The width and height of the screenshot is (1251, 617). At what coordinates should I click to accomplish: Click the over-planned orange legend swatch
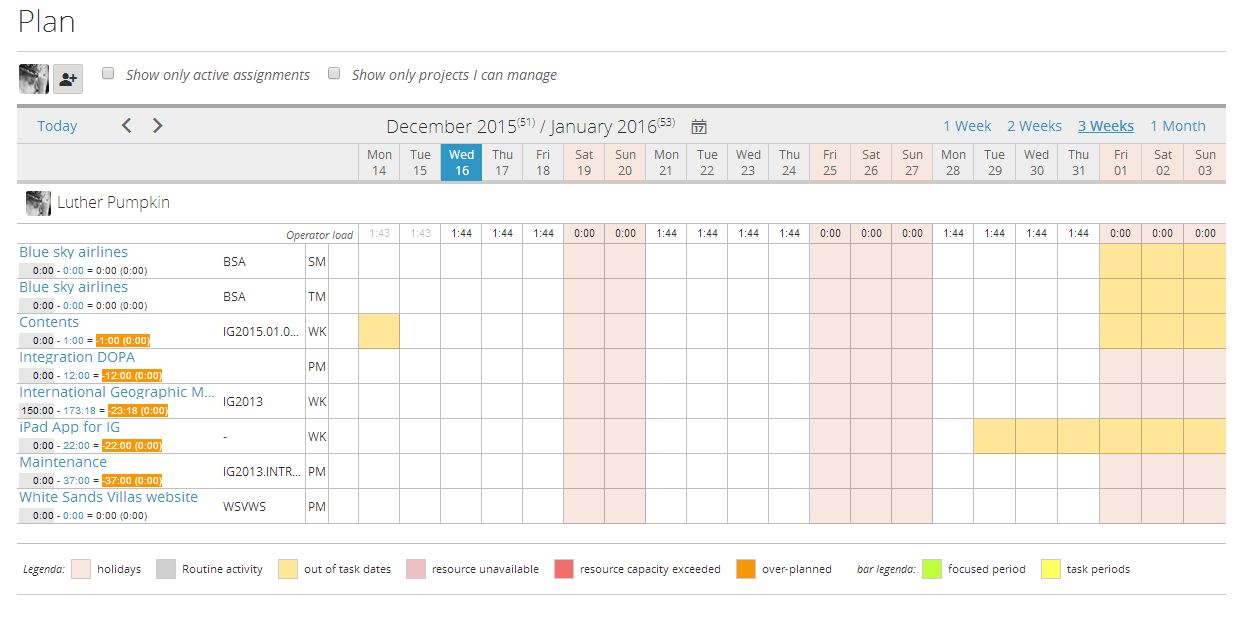coord(746,569)
